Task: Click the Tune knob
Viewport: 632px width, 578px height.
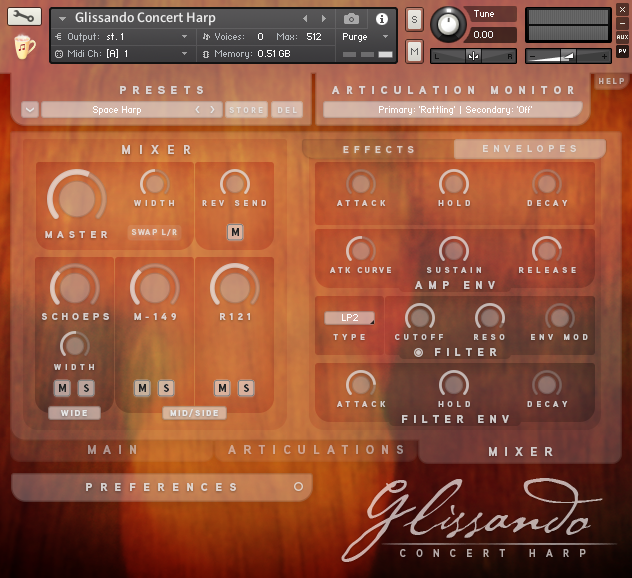Action: 448,24
